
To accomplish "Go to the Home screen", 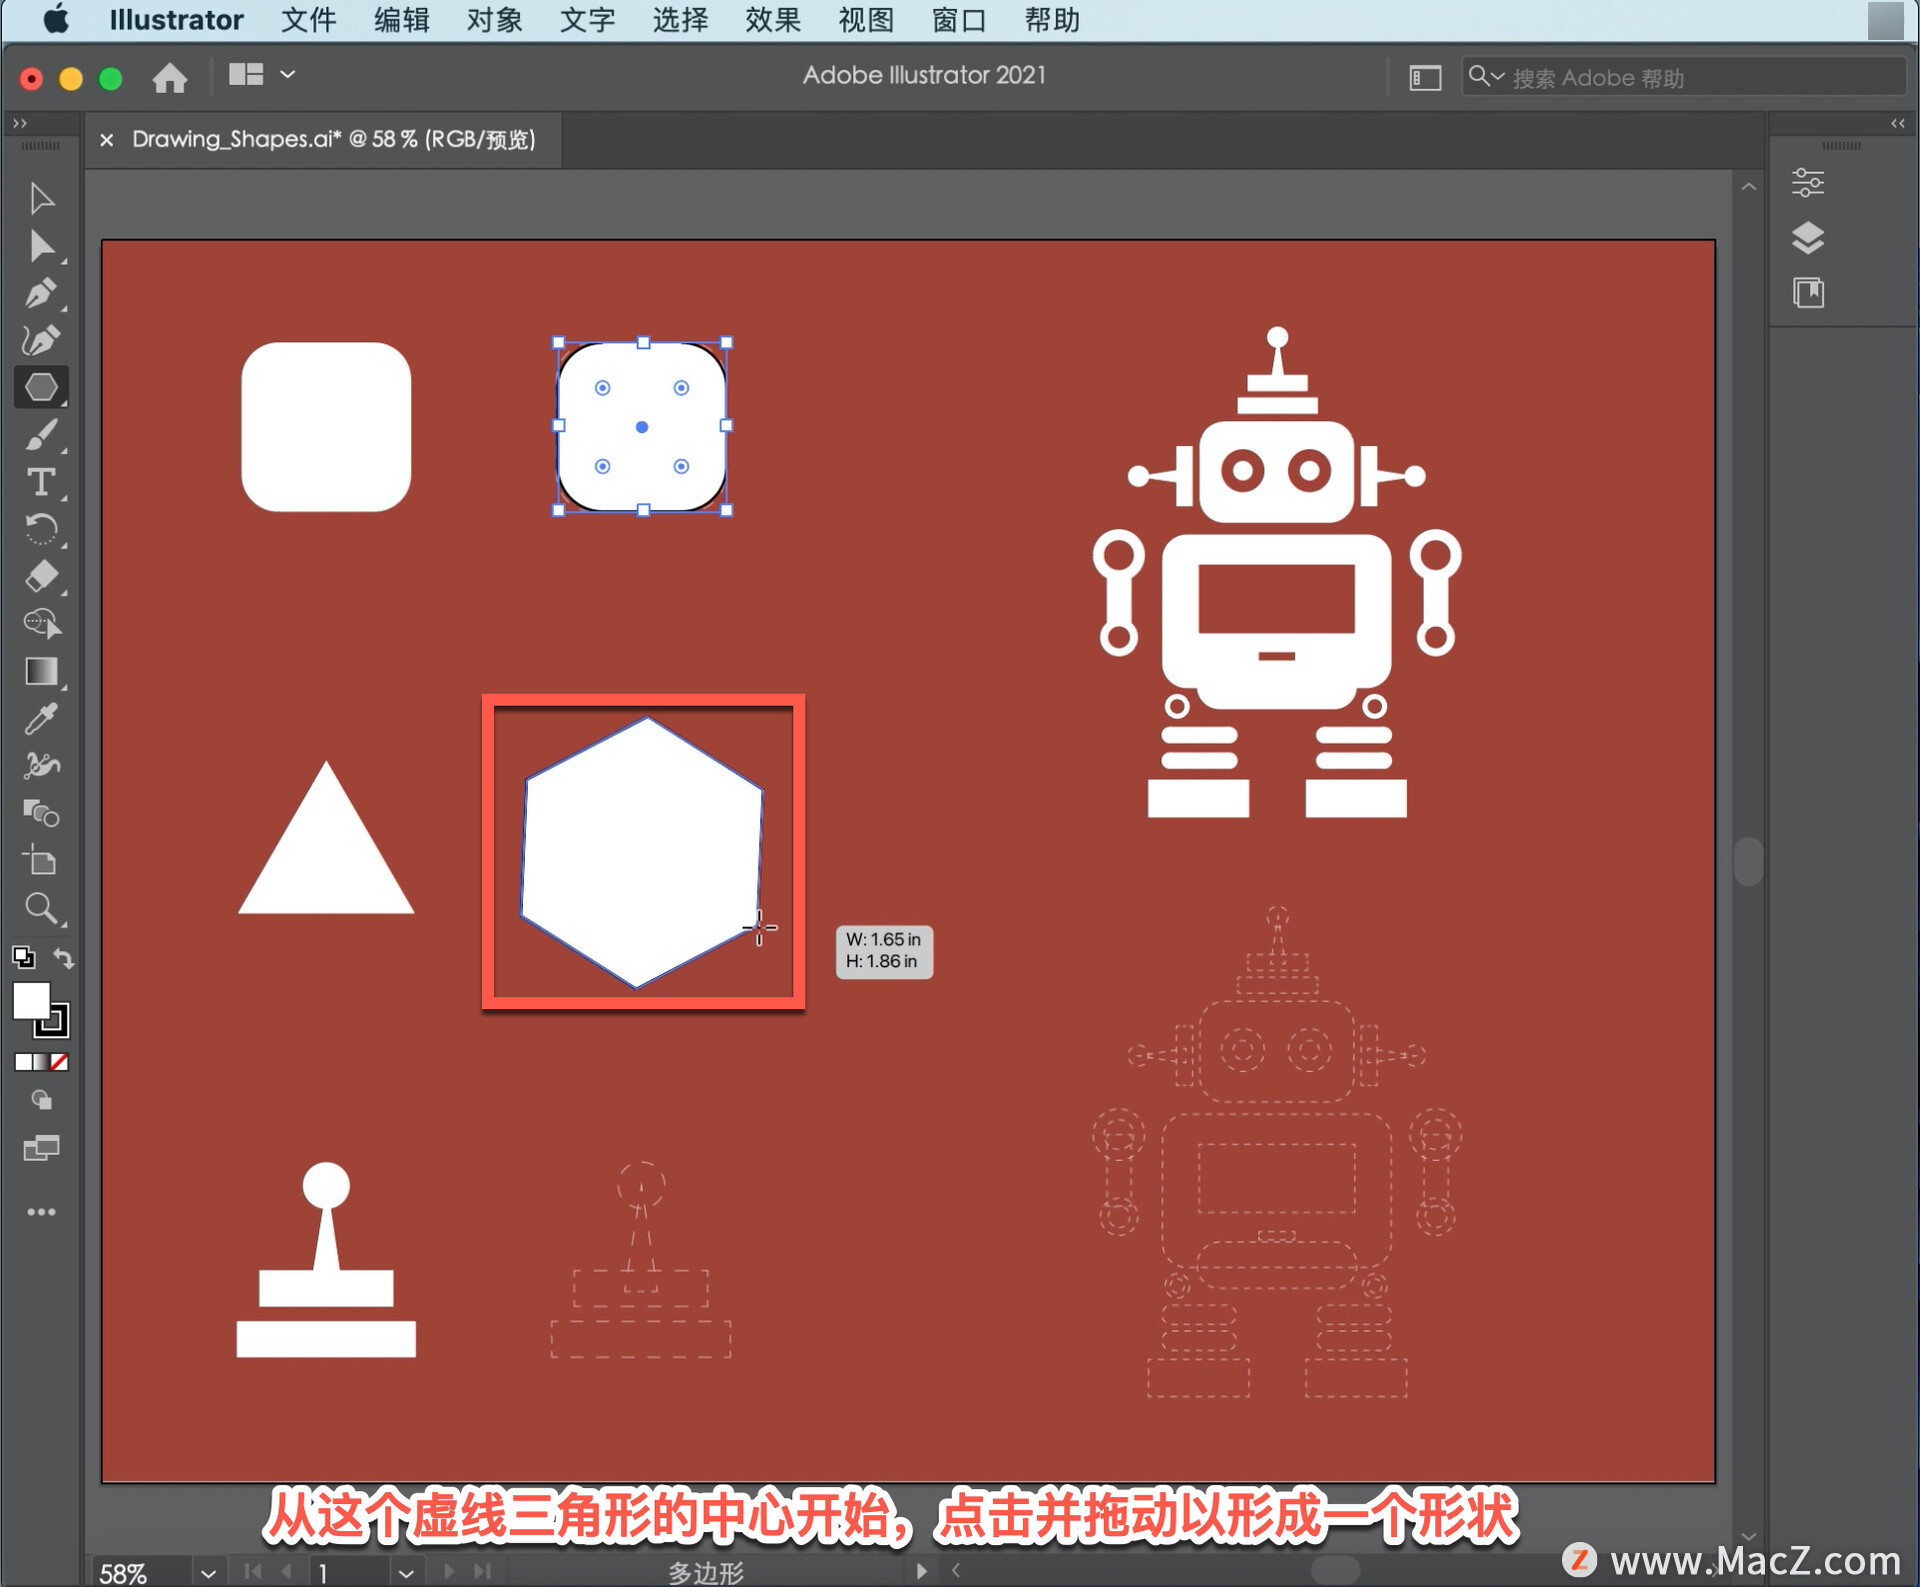I will tap(169, 77).
